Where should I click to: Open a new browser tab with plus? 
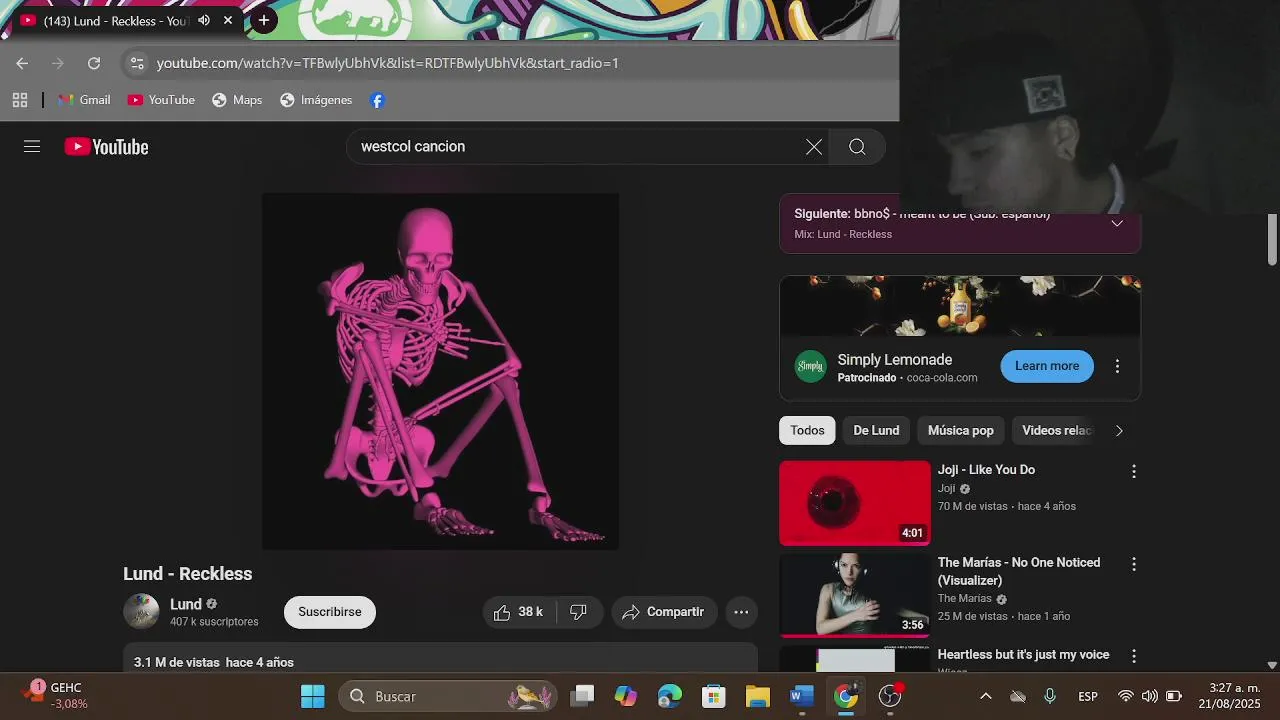(x=263, y=20)
